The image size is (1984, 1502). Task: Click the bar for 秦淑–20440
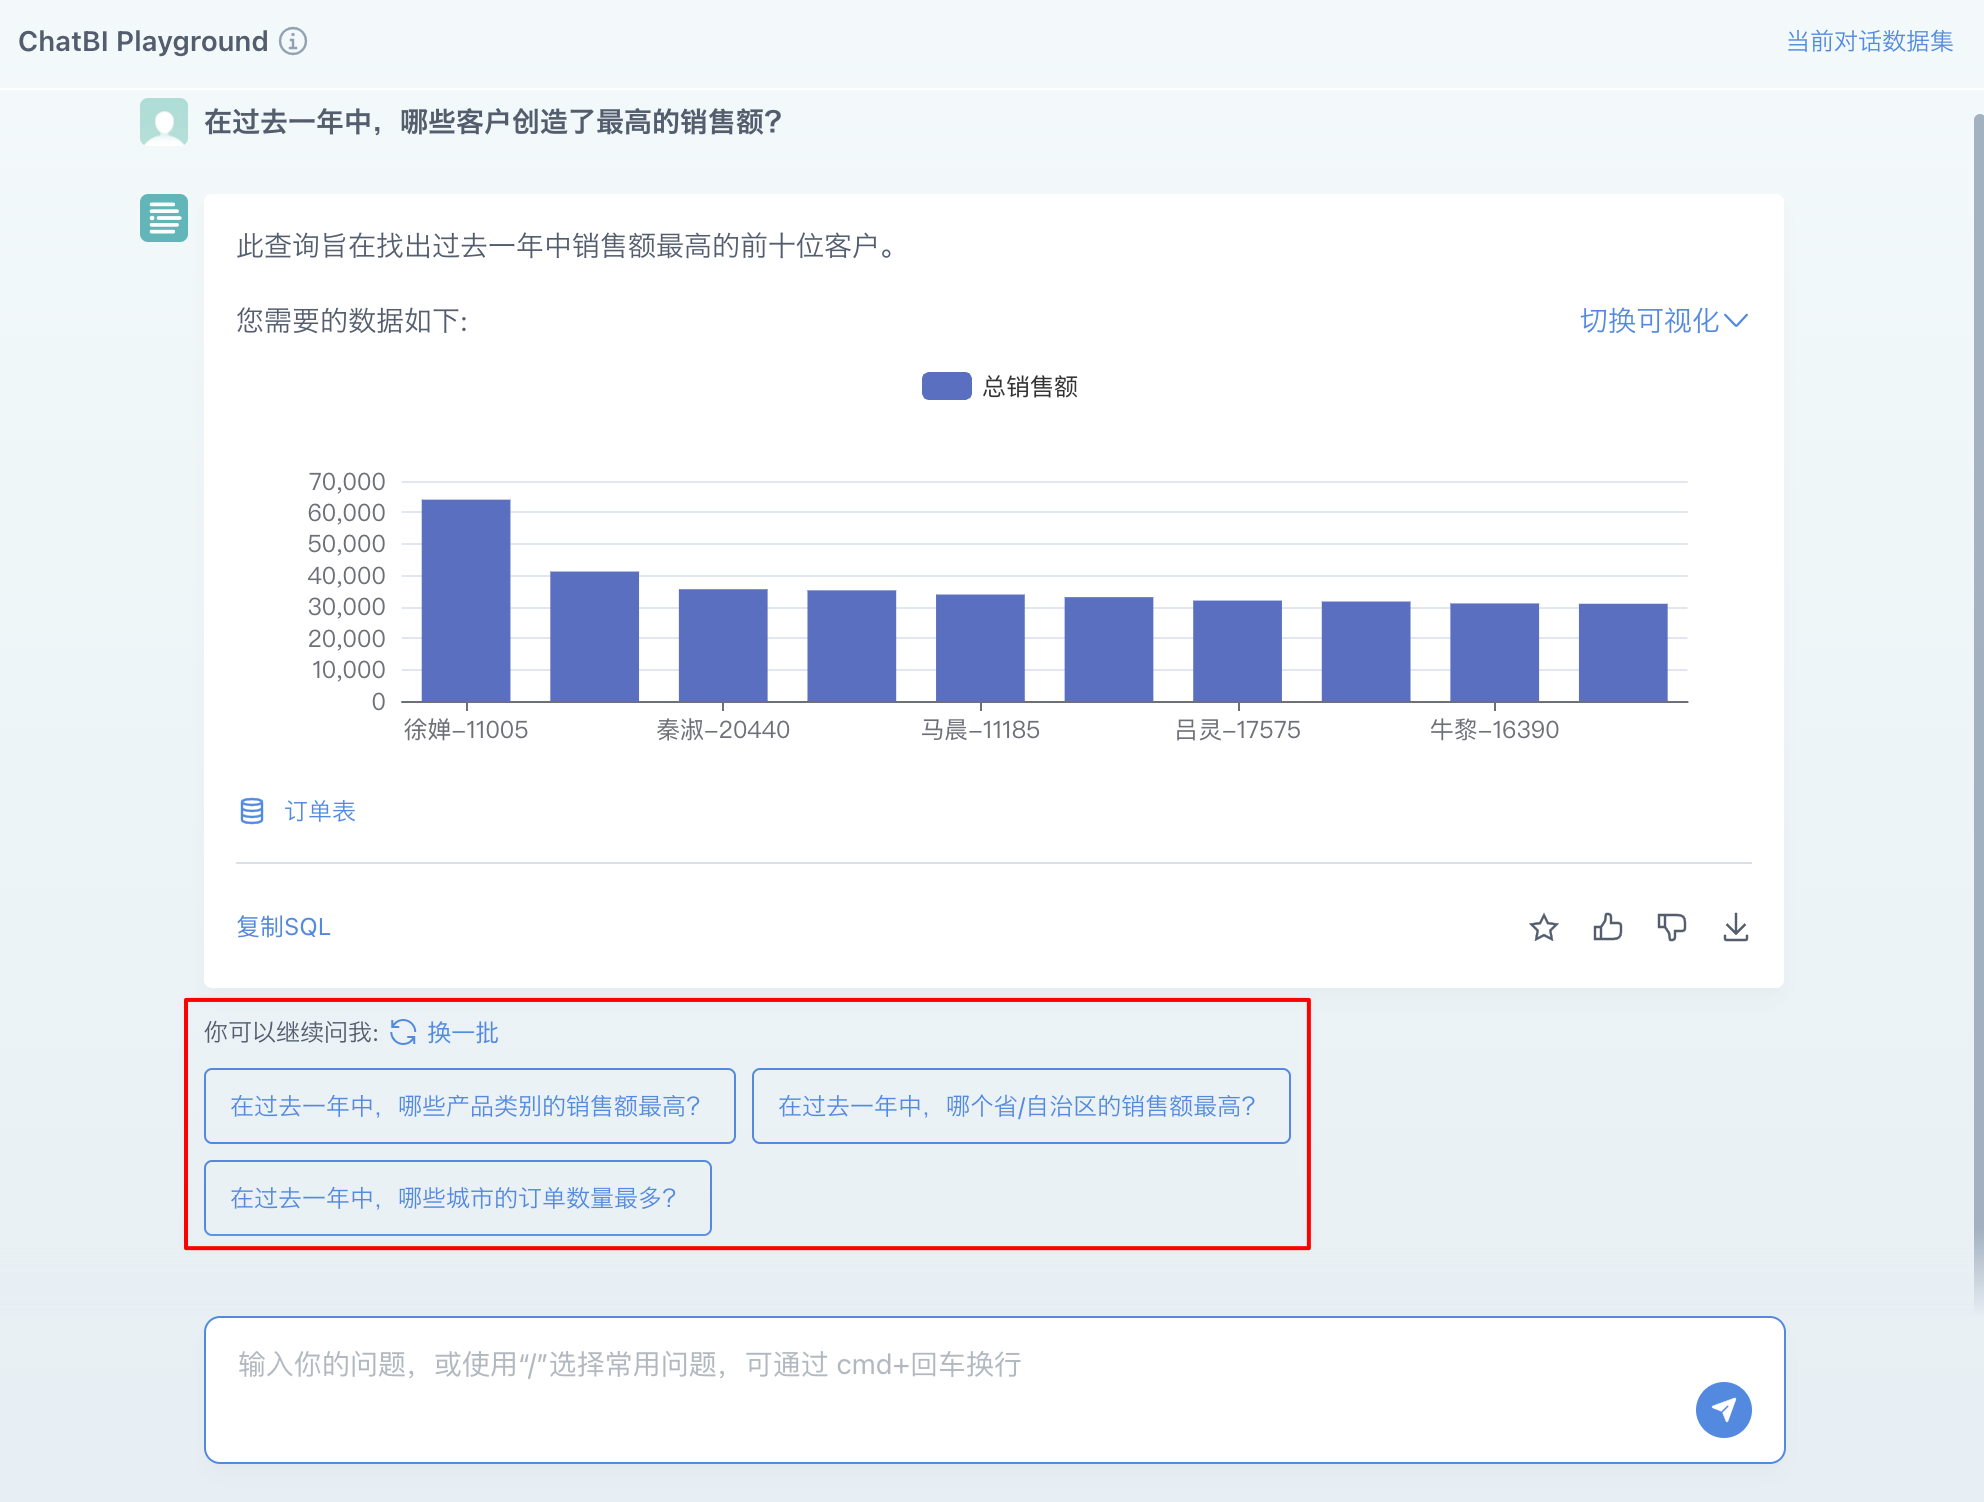pyautogui.click(x=723, y=645)
